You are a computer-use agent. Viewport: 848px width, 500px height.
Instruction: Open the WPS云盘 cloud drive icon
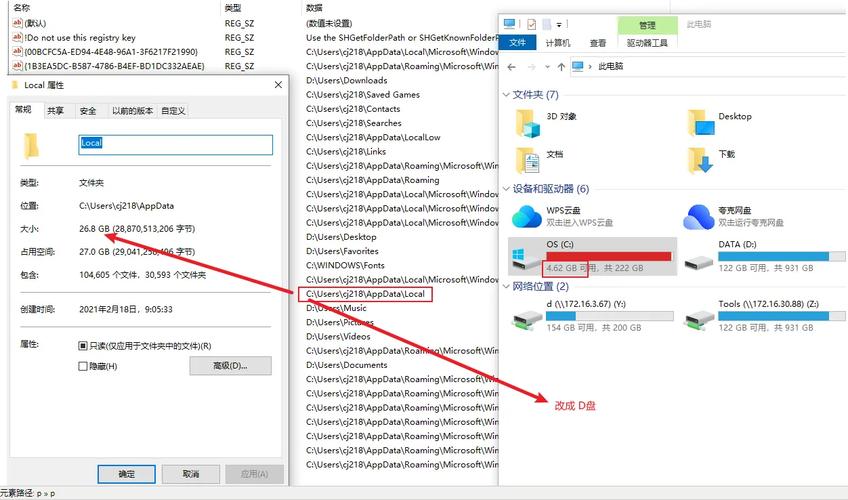(x=527, y=216)
